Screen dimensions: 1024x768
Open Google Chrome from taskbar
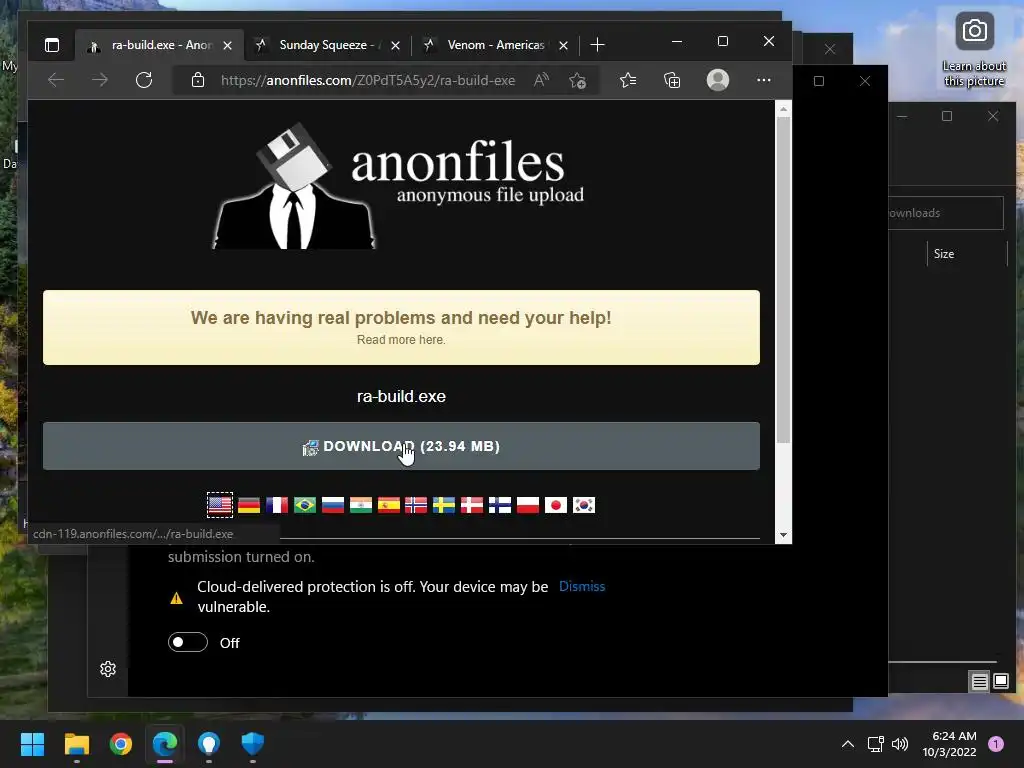121,744
